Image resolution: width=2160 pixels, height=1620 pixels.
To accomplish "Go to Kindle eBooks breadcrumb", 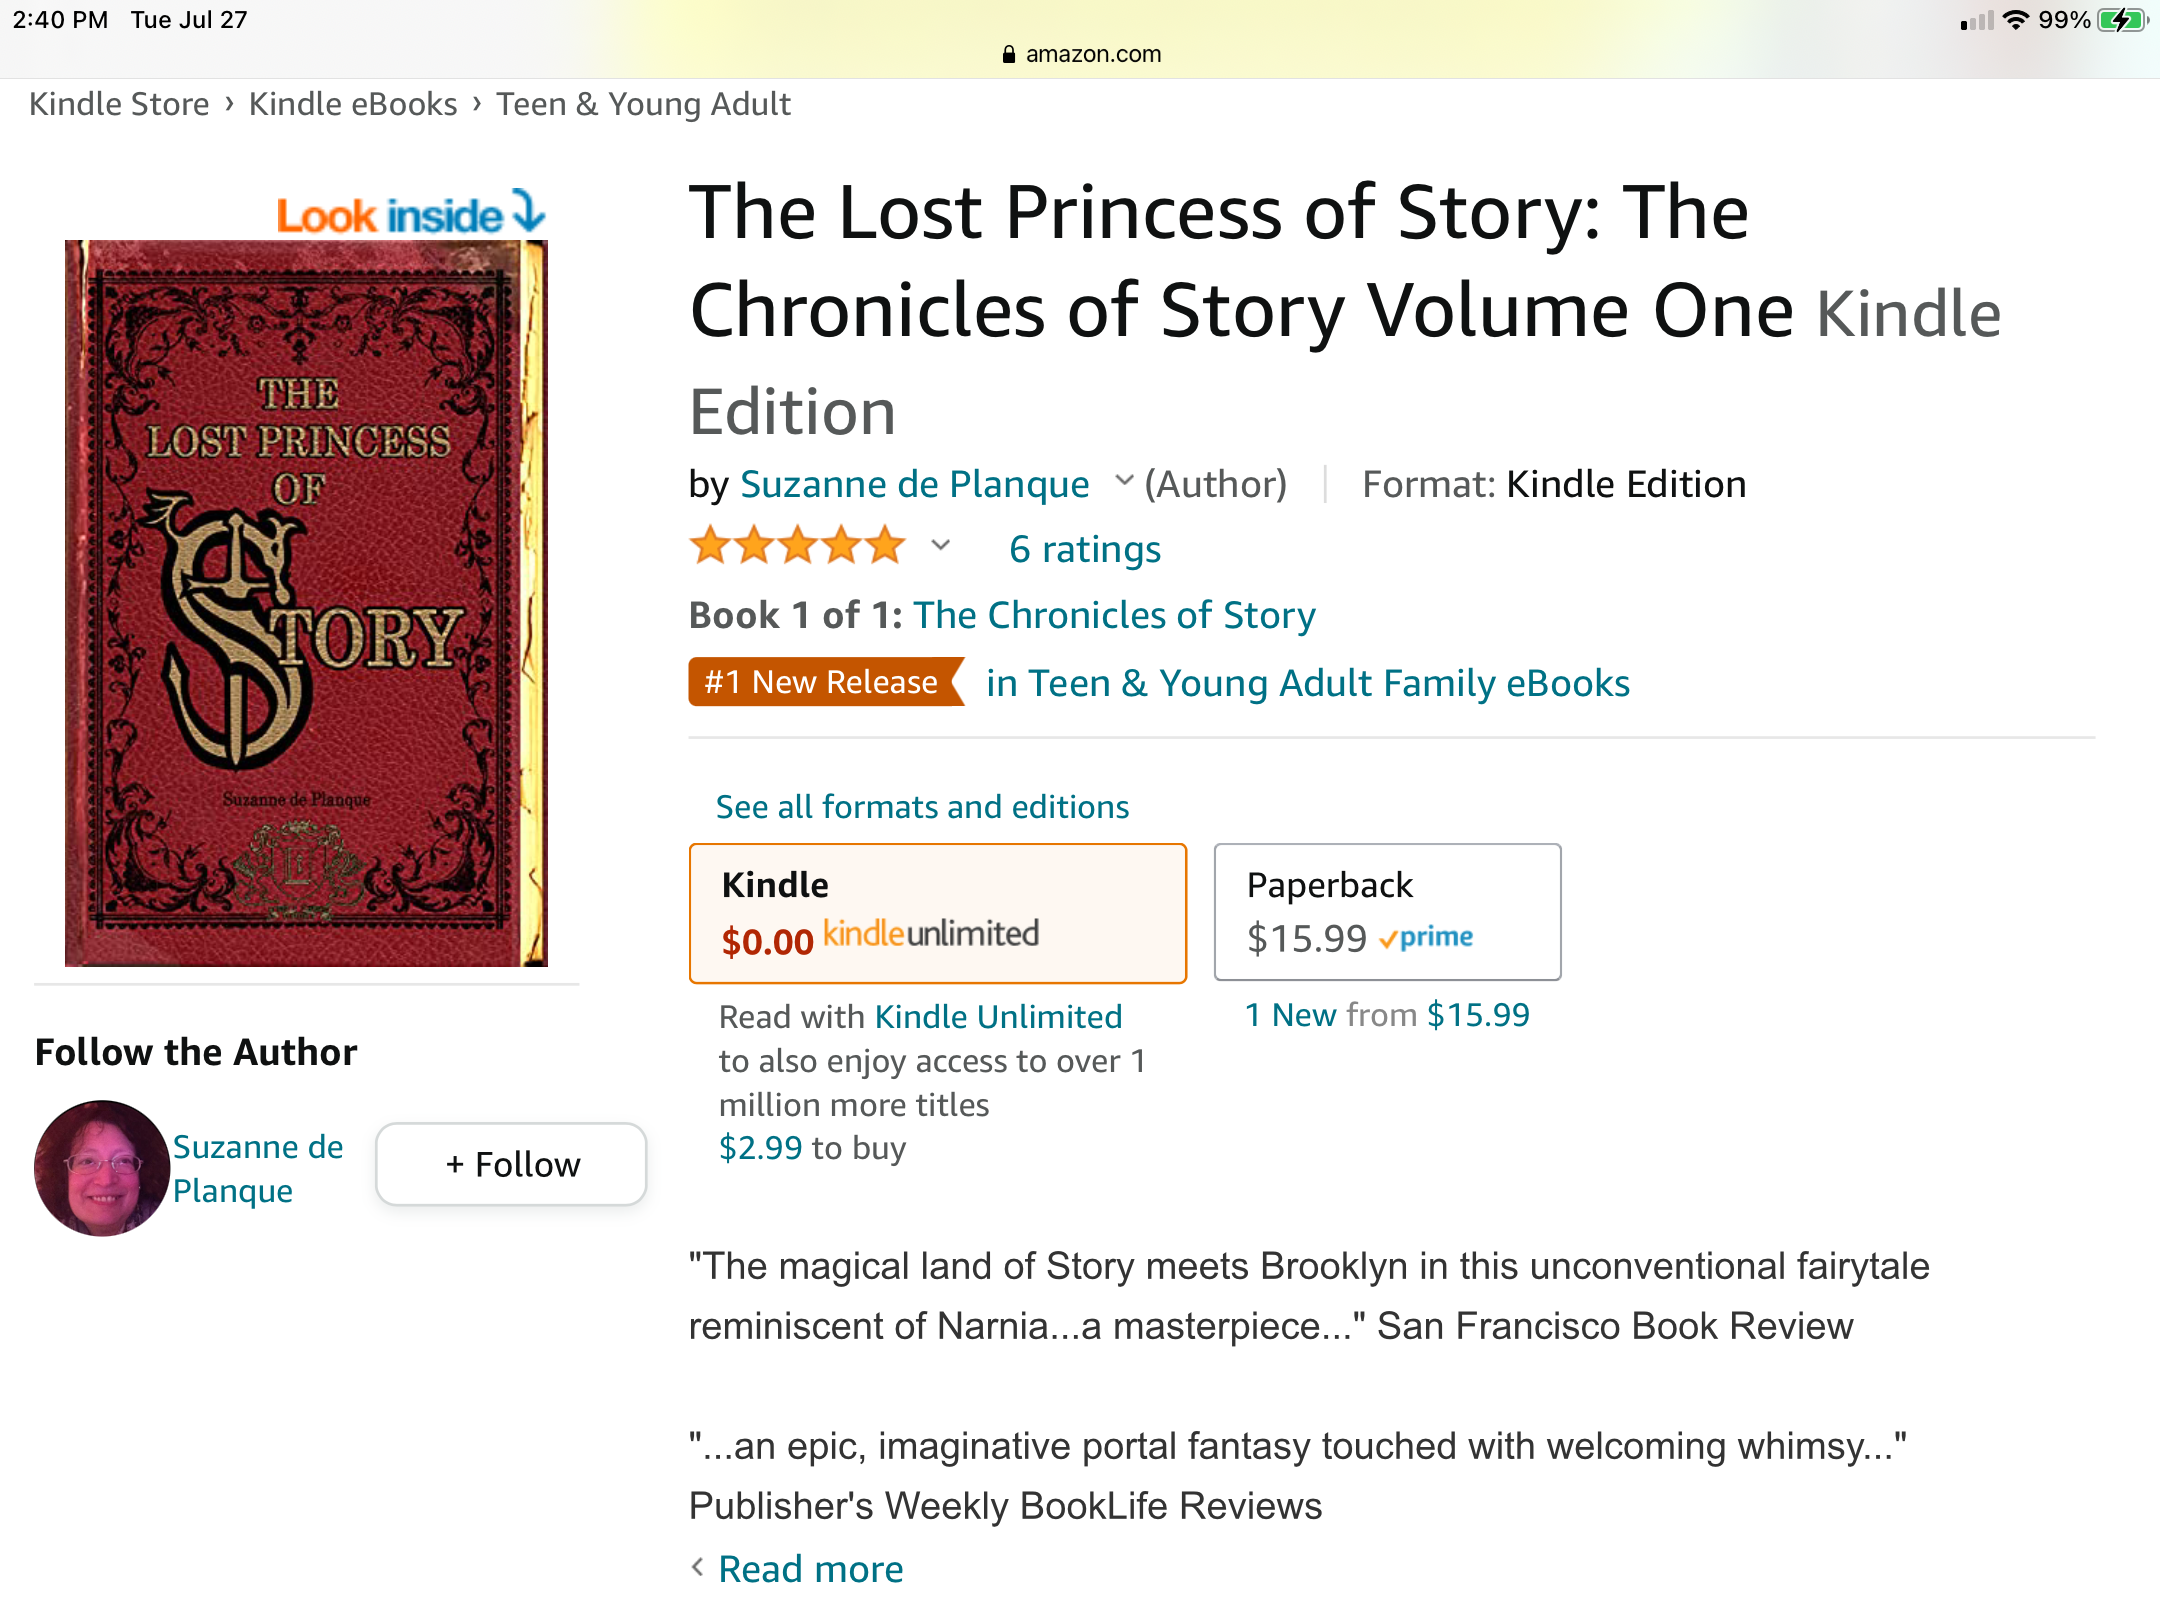I will coord(353,104).
